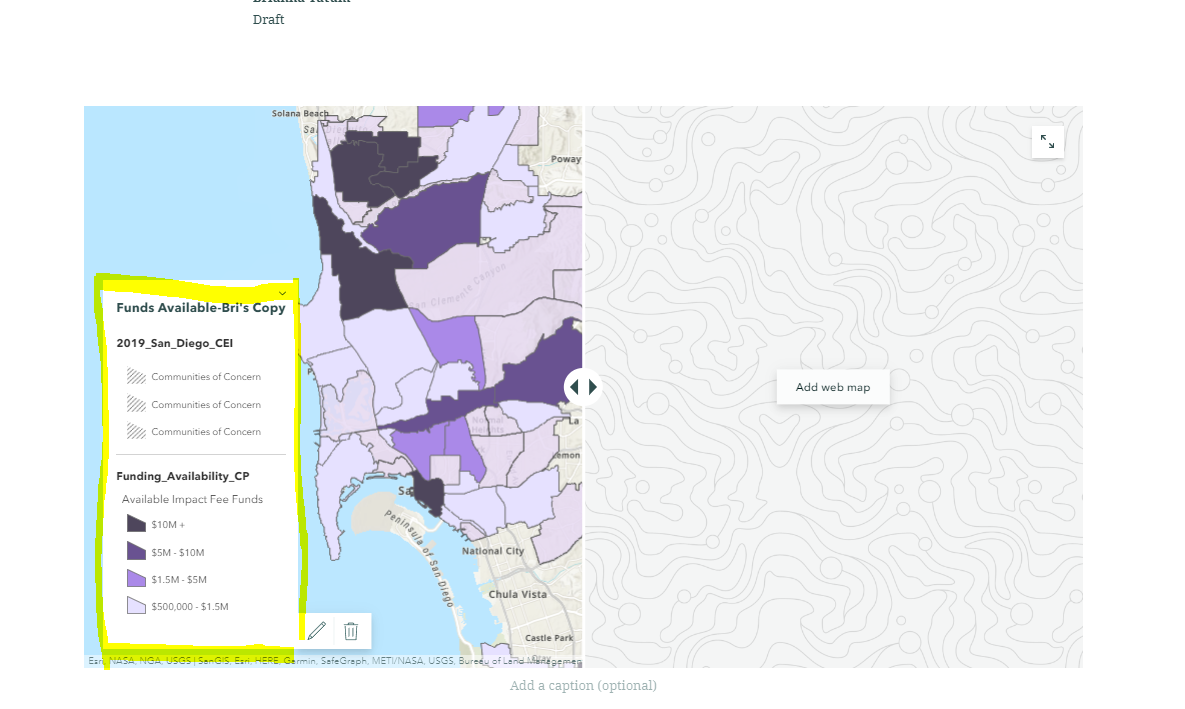Click the trash icon to delete the map
This screenshot has width=1185, height=709.
(351, 630)
